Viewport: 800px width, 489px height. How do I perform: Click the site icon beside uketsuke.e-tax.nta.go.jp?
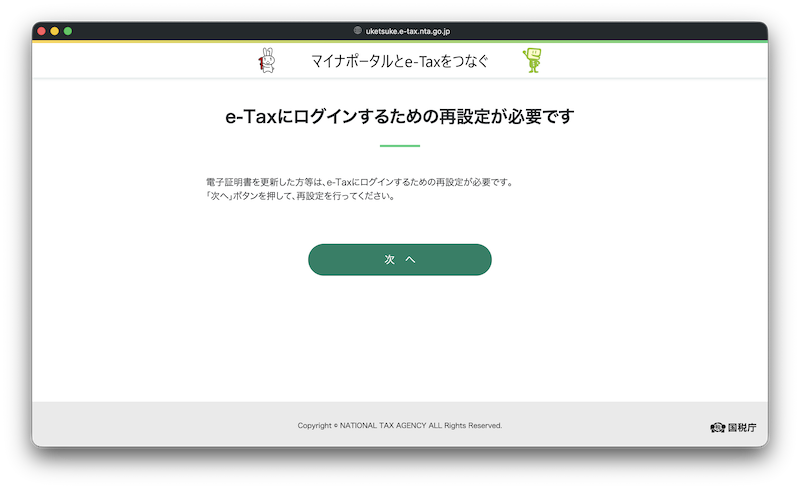click(358, 31)
